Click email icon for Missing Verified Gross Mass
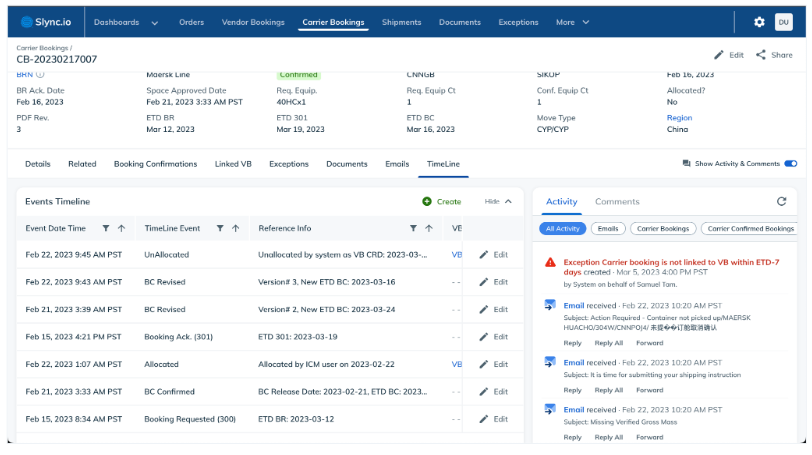This screenshot has height=455, width=812. coord(550,409)
